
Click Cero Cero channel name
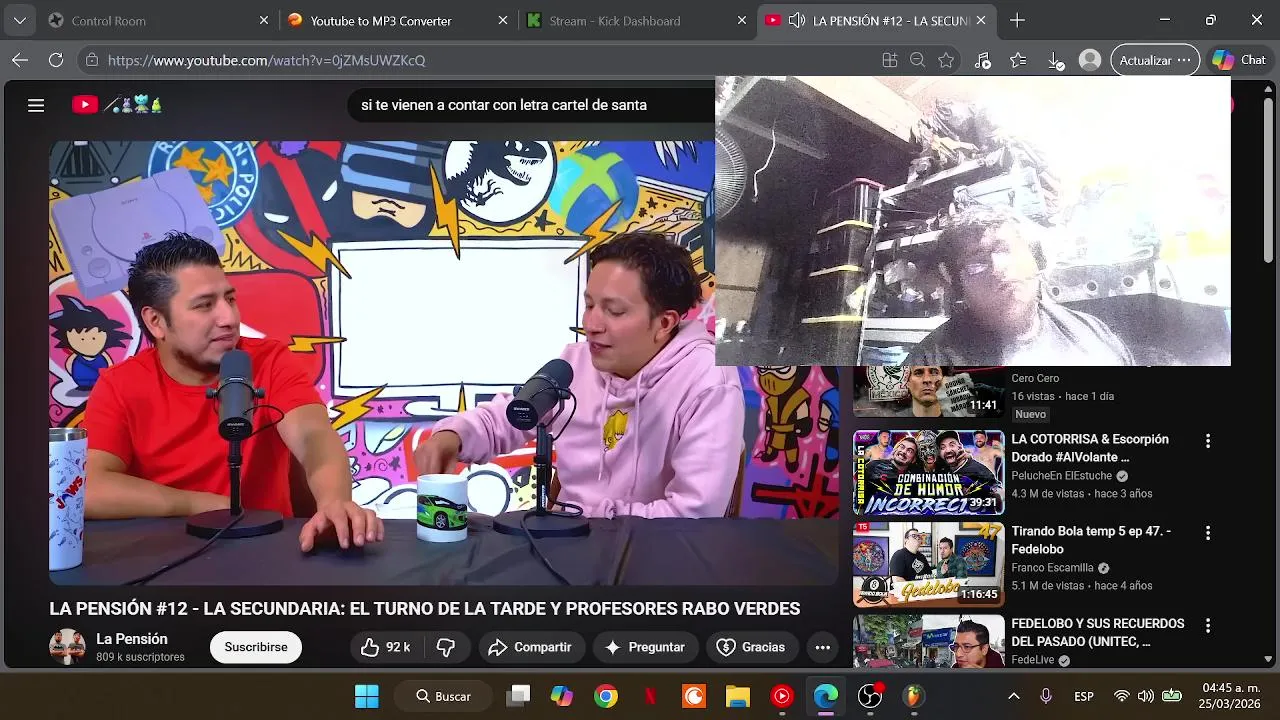click(x=1035, y=378)
